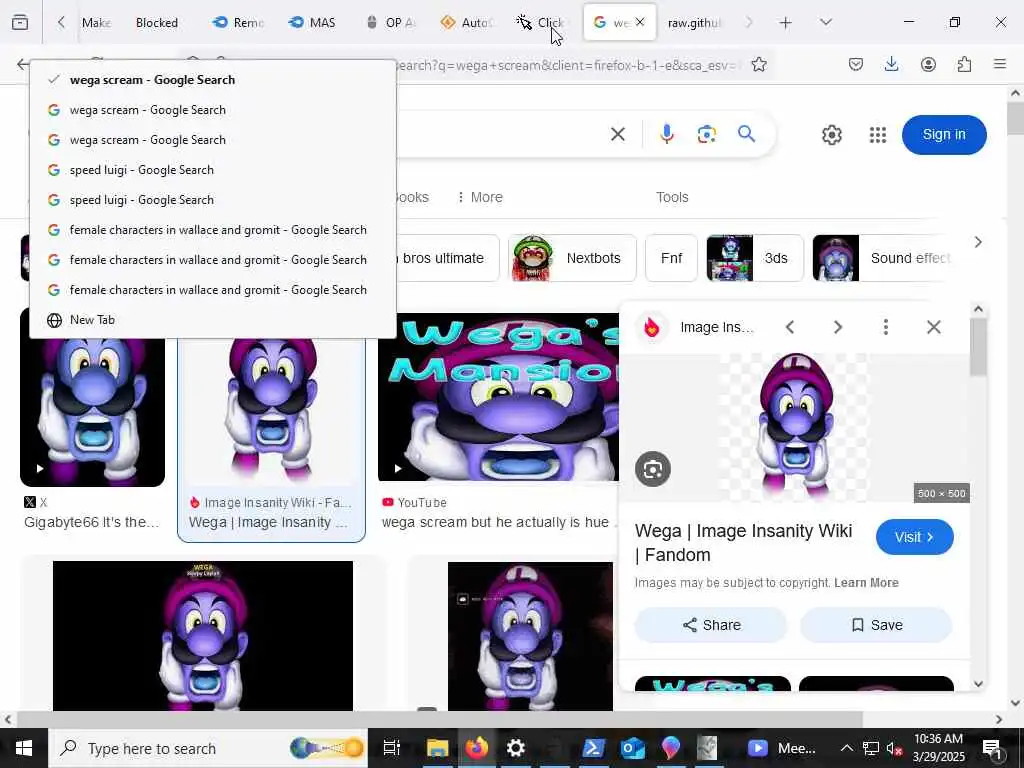Select the Fnf suggestion chip
Viewport: 1024px width, 768px height.
[671, 258]
